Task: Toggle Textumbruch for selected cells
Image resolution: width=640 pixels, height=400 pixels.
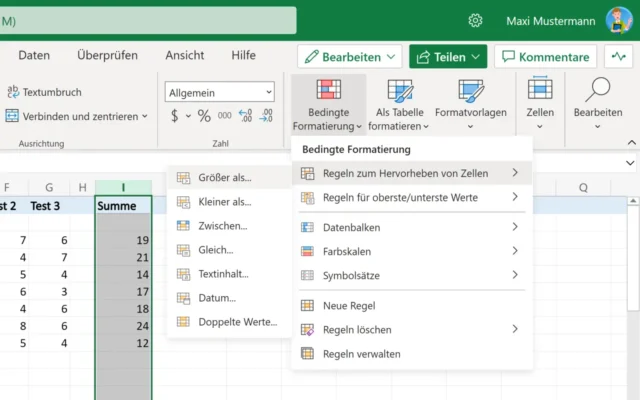Action: (50, 91)
